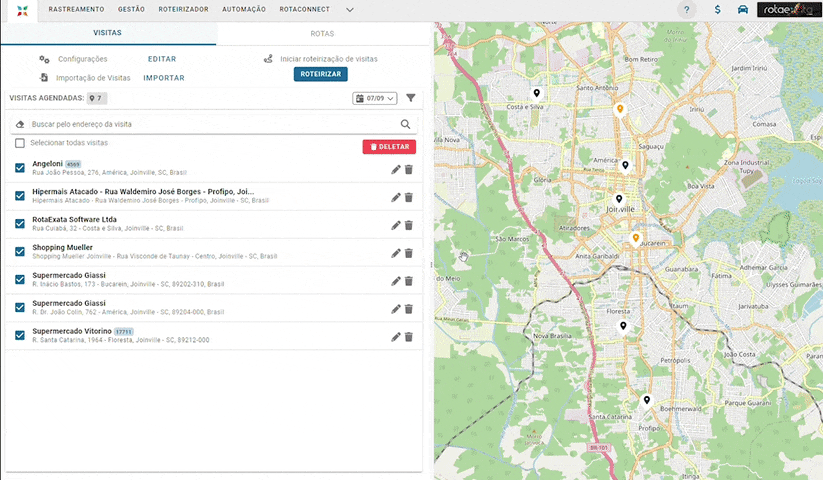Screen dimensions: 823x480
Task: Click the map pin at América
Action: tap(625, 166)
